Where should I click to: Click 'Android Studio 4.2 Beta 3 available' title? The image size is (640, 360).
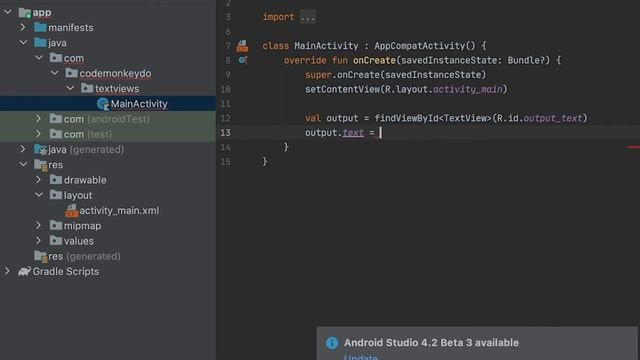[x=431, y=343]
